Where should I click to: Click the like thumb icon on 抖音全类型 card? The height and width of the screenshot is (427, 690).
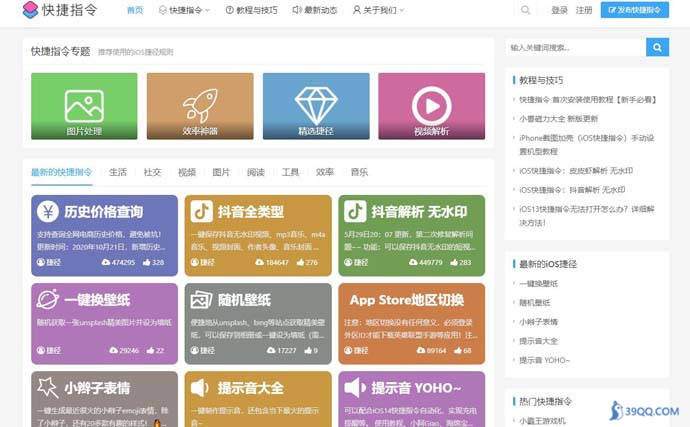pyautogui.click(x=300, y=262)
